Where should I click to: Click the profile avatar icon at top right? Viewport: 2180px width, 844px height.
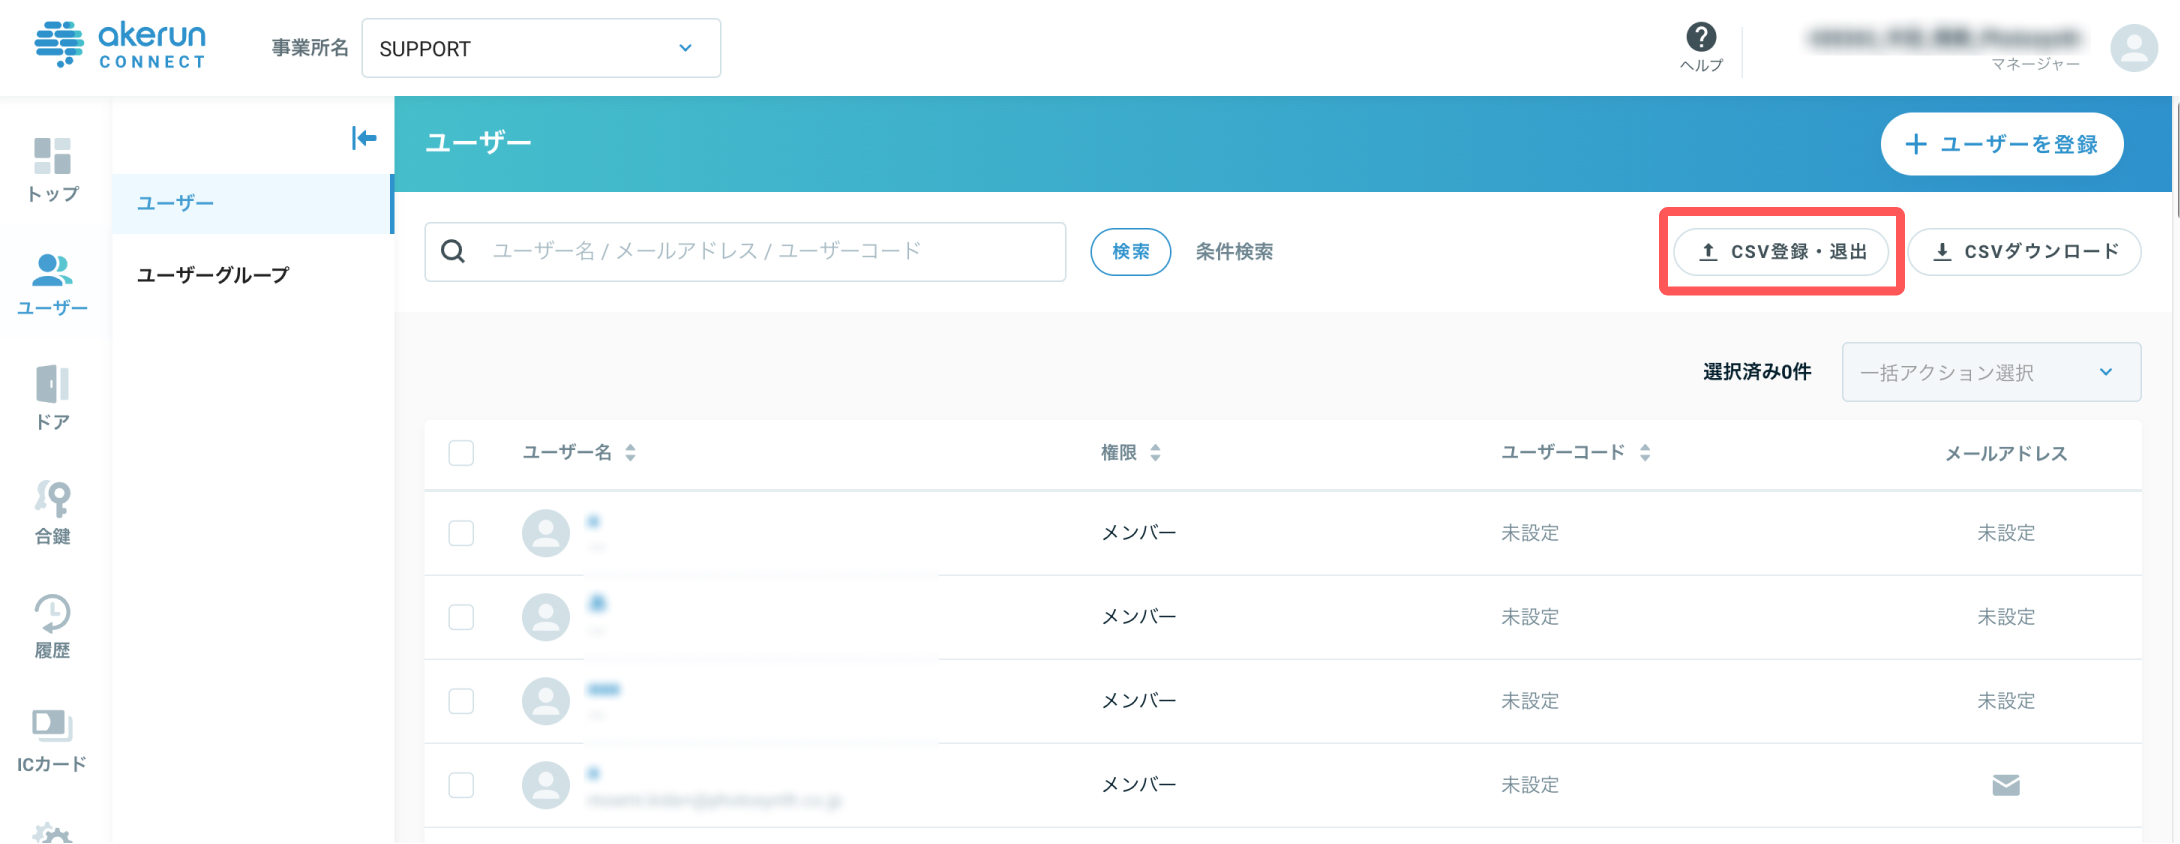[x=2134, y=48]
